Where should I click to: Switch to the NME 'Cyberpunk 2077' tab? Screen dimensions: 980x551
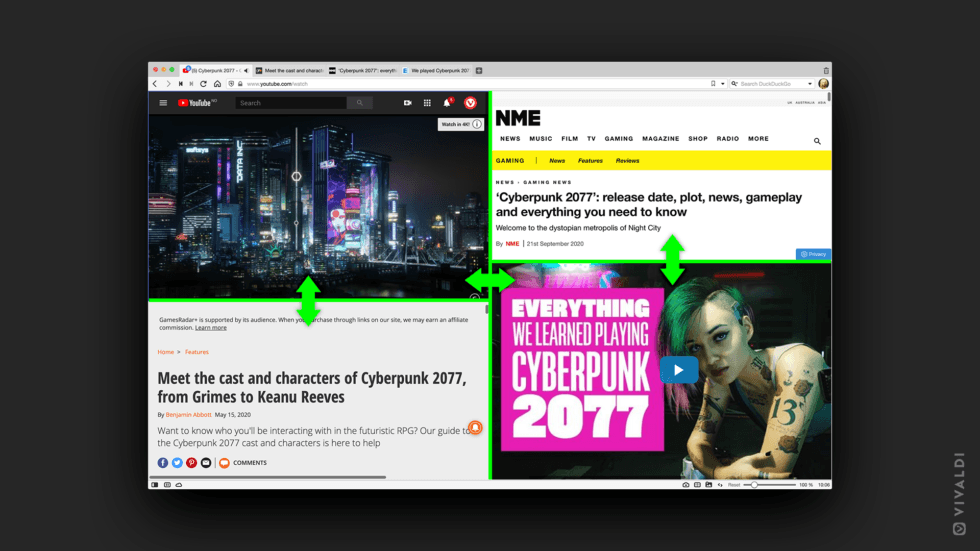point(363,71)
